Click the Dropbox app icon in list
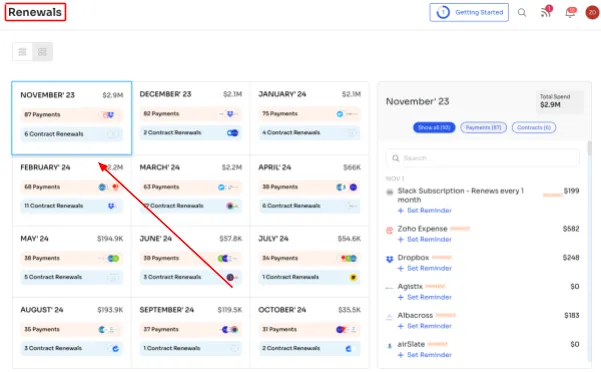601x372 pixels. 389,259
